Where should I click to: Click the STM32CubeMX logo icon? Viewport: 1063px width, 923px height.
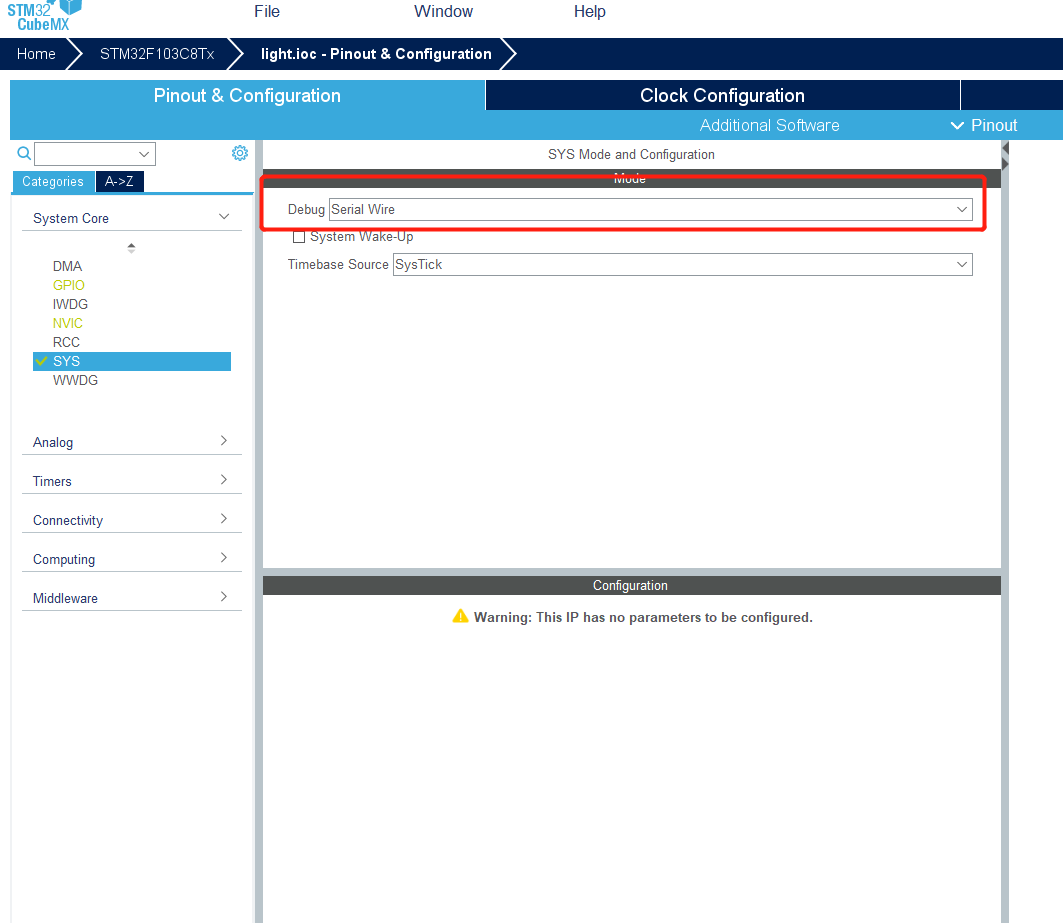tap(45, 16)
